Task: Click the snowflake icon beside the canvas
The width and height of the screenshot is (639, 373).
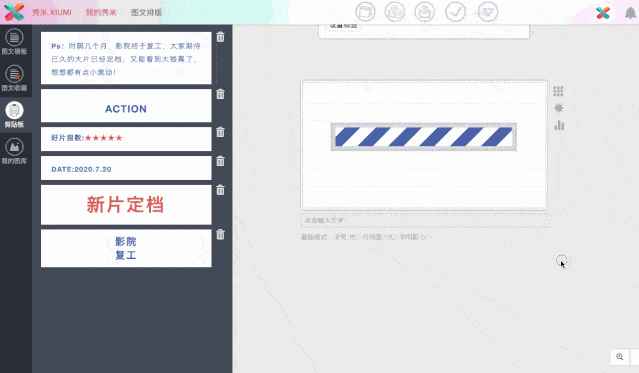Action: [558, 108]
